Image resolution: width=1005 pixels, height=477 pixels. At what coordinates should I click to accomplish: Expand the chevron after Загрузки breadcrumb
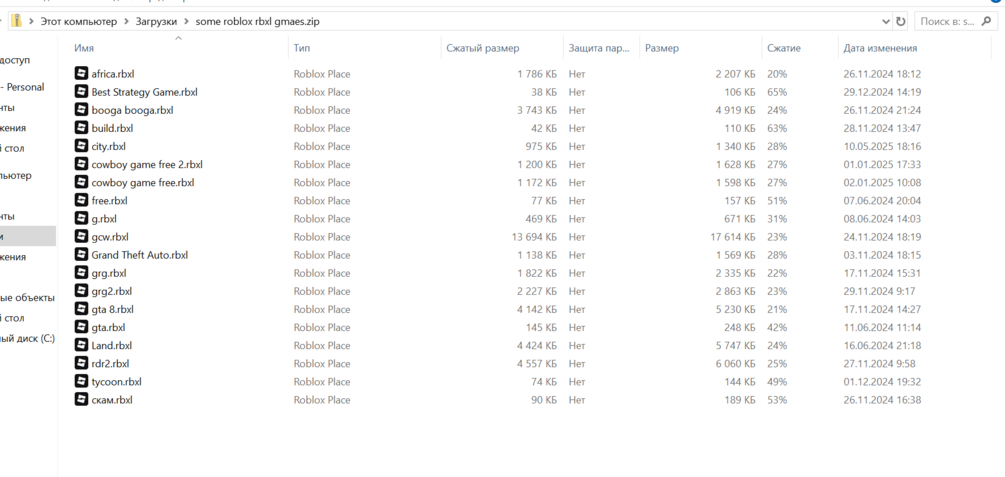coord(187,21)
